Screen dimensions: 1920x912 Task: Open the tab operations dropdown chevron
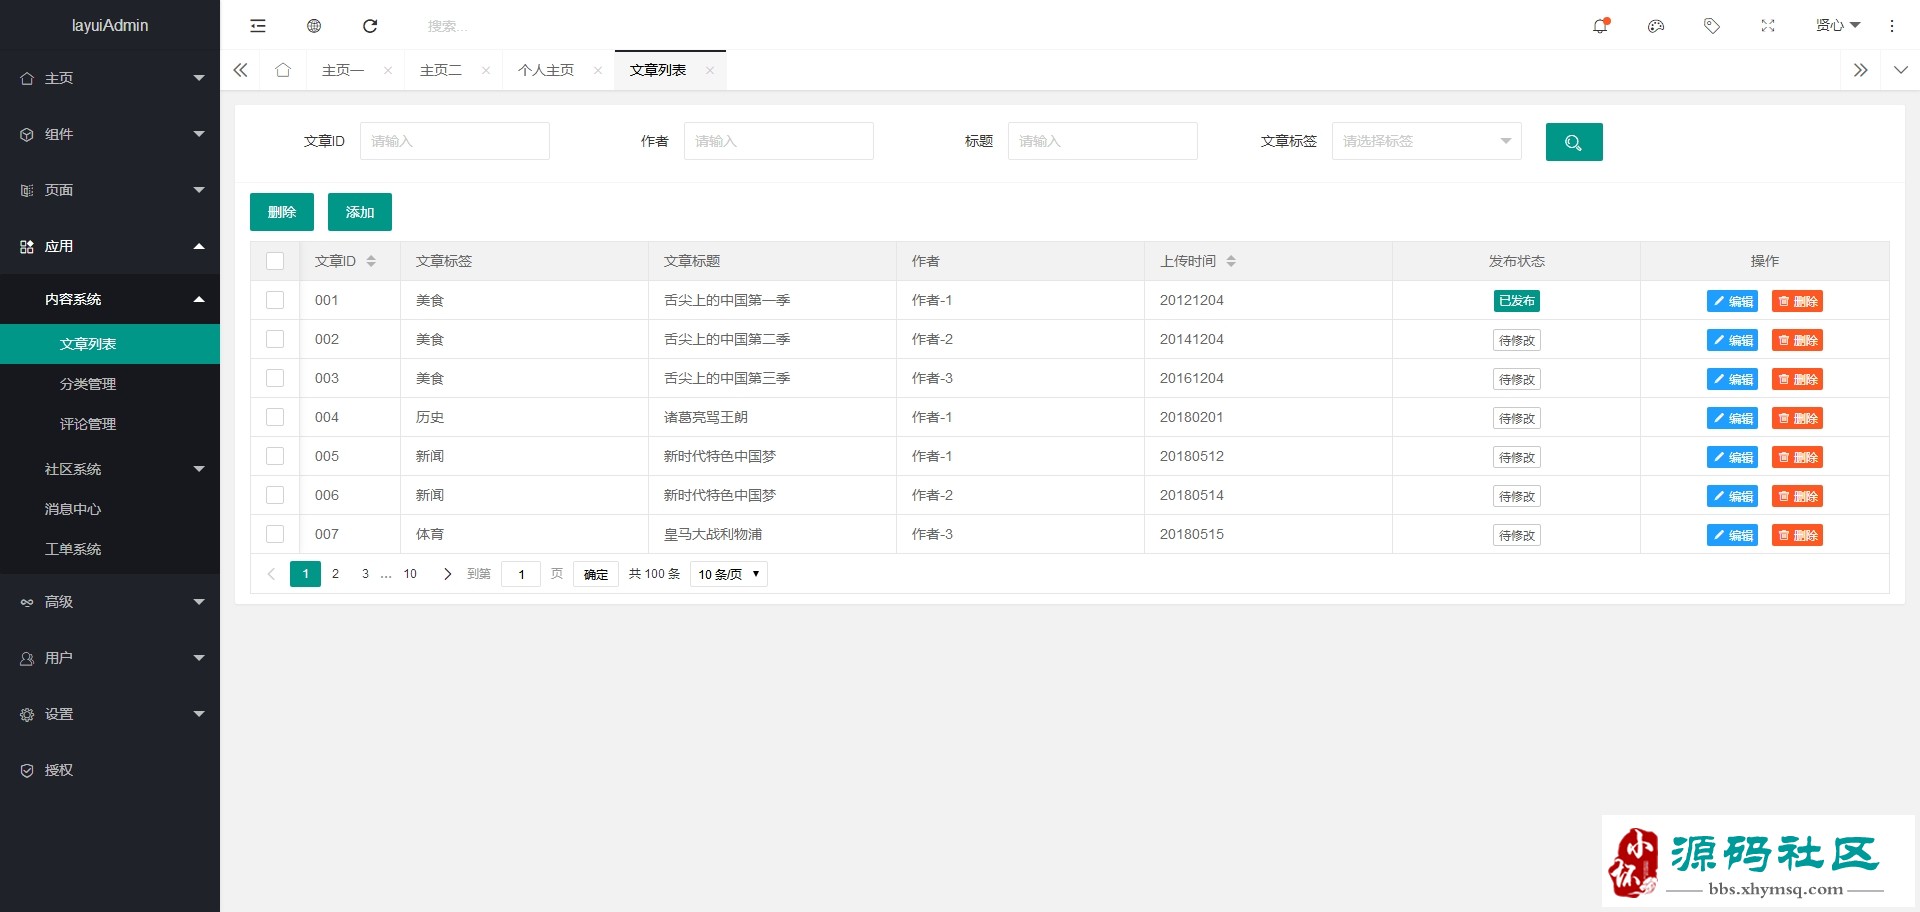coord(1900,70)
